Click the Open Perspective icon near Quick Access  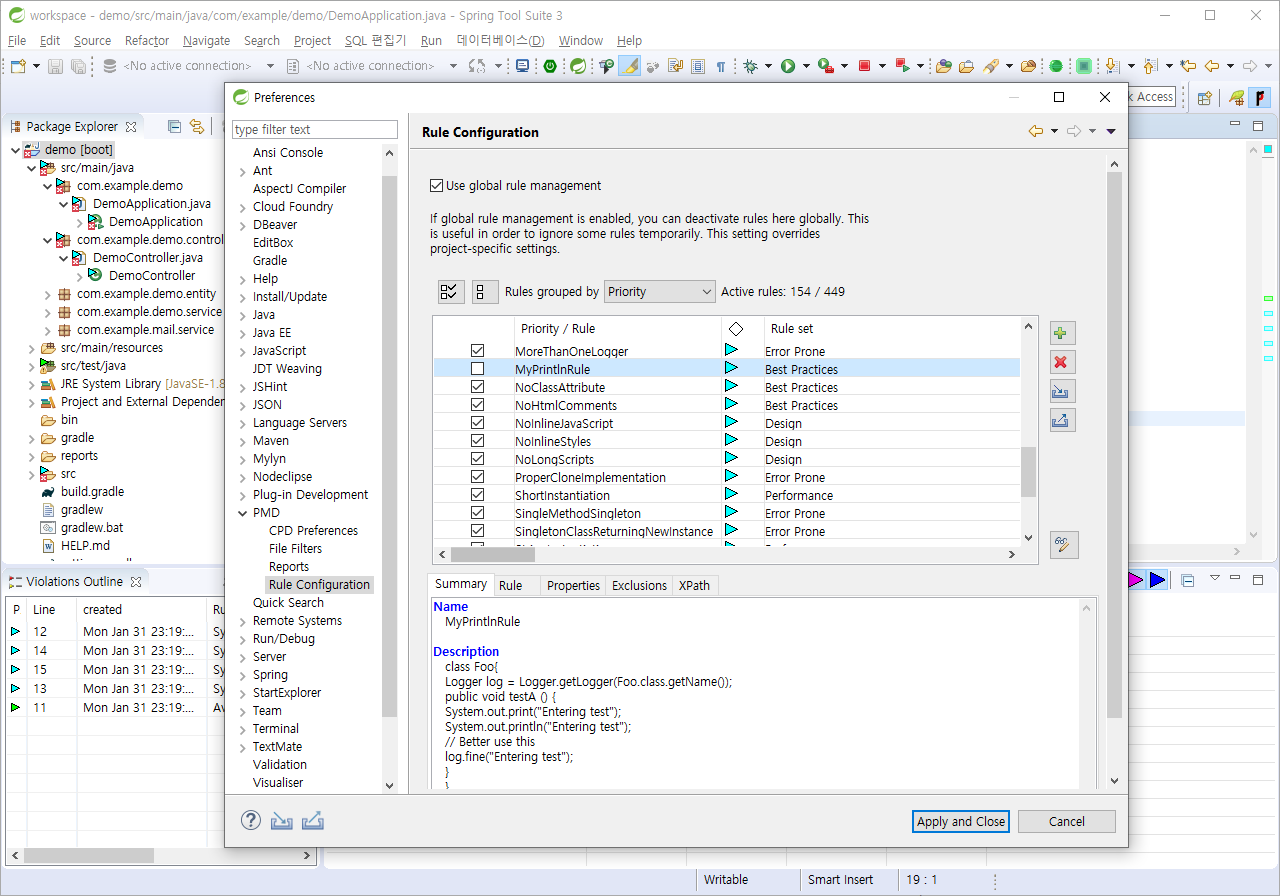pos(1205,97)
